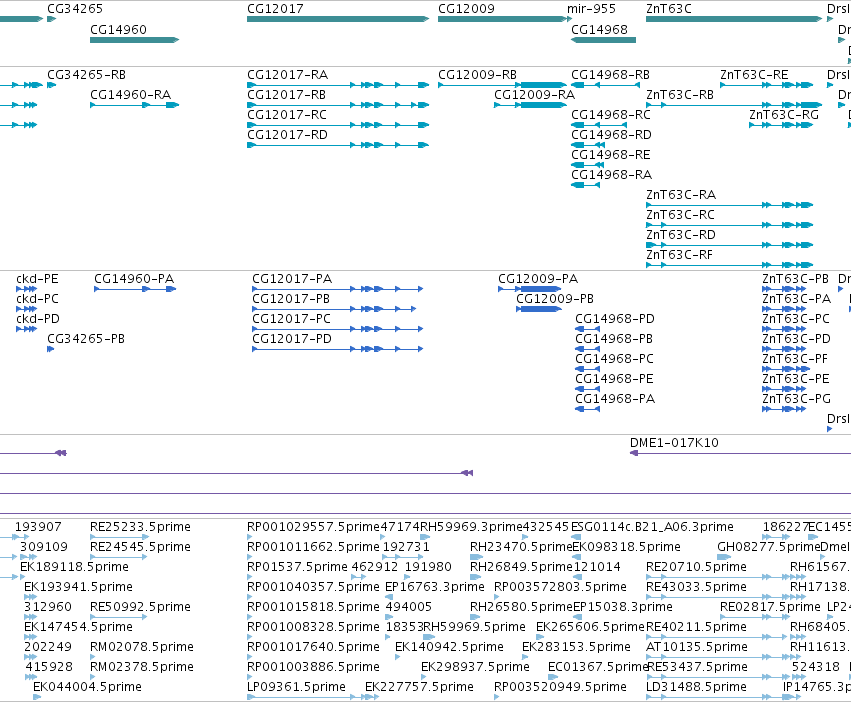Open protein CG14968-PA

tap(615, 399)
